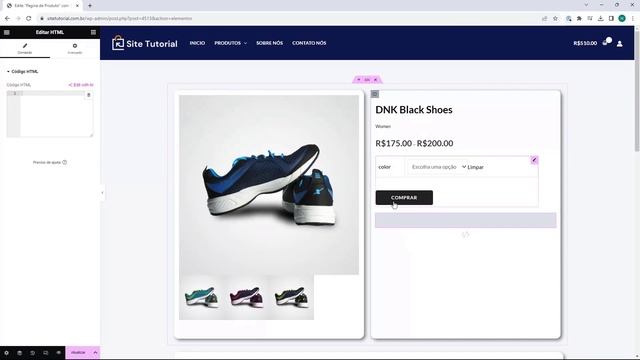The image size is (640, 360).
Task: Add new section plus handle
Action: pyautogui.click(x=359, y=80)
